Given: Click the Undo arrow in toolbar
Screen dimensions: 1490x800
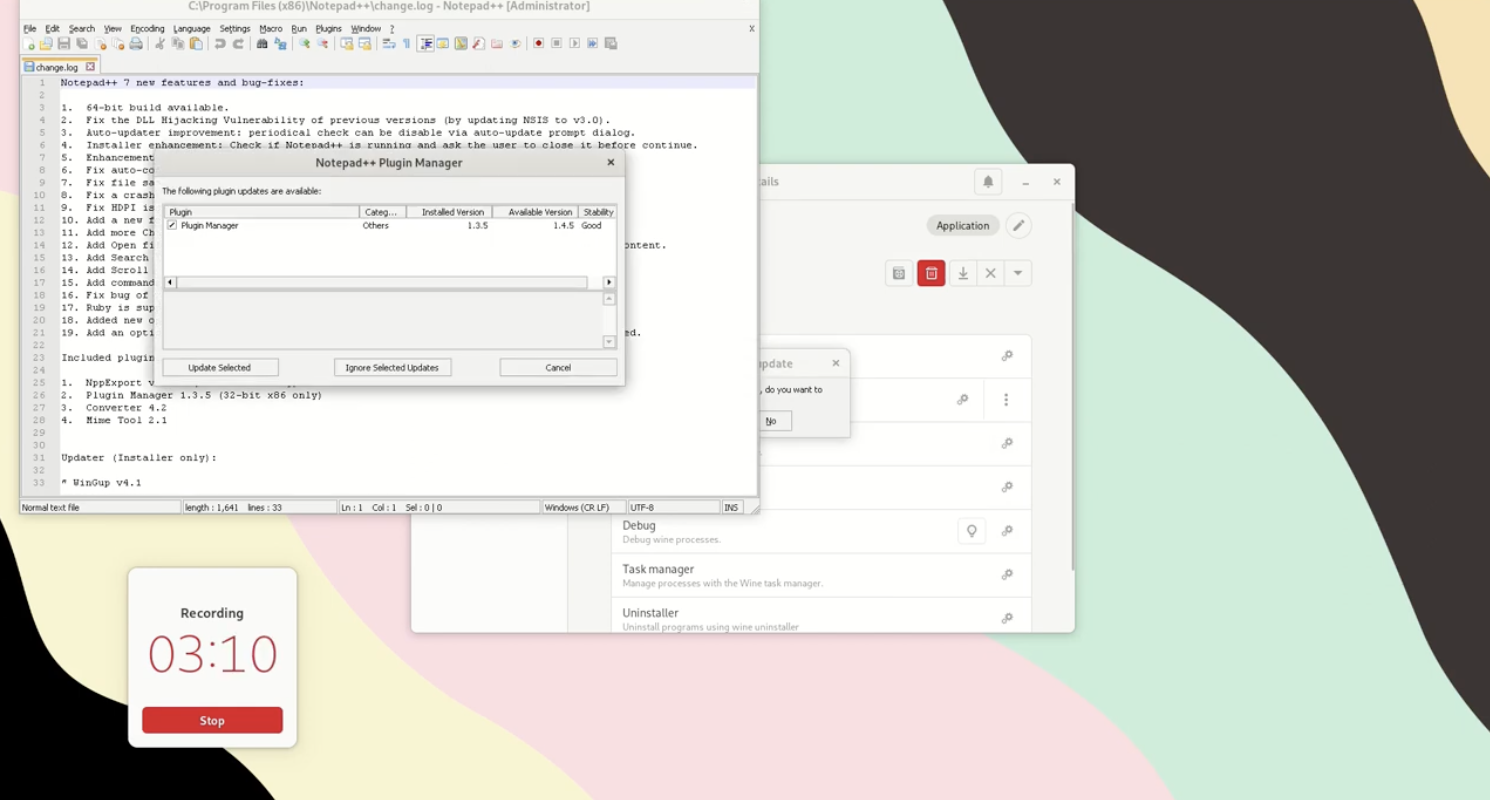Looking at the screenshot, I should [x=220, y=44].
